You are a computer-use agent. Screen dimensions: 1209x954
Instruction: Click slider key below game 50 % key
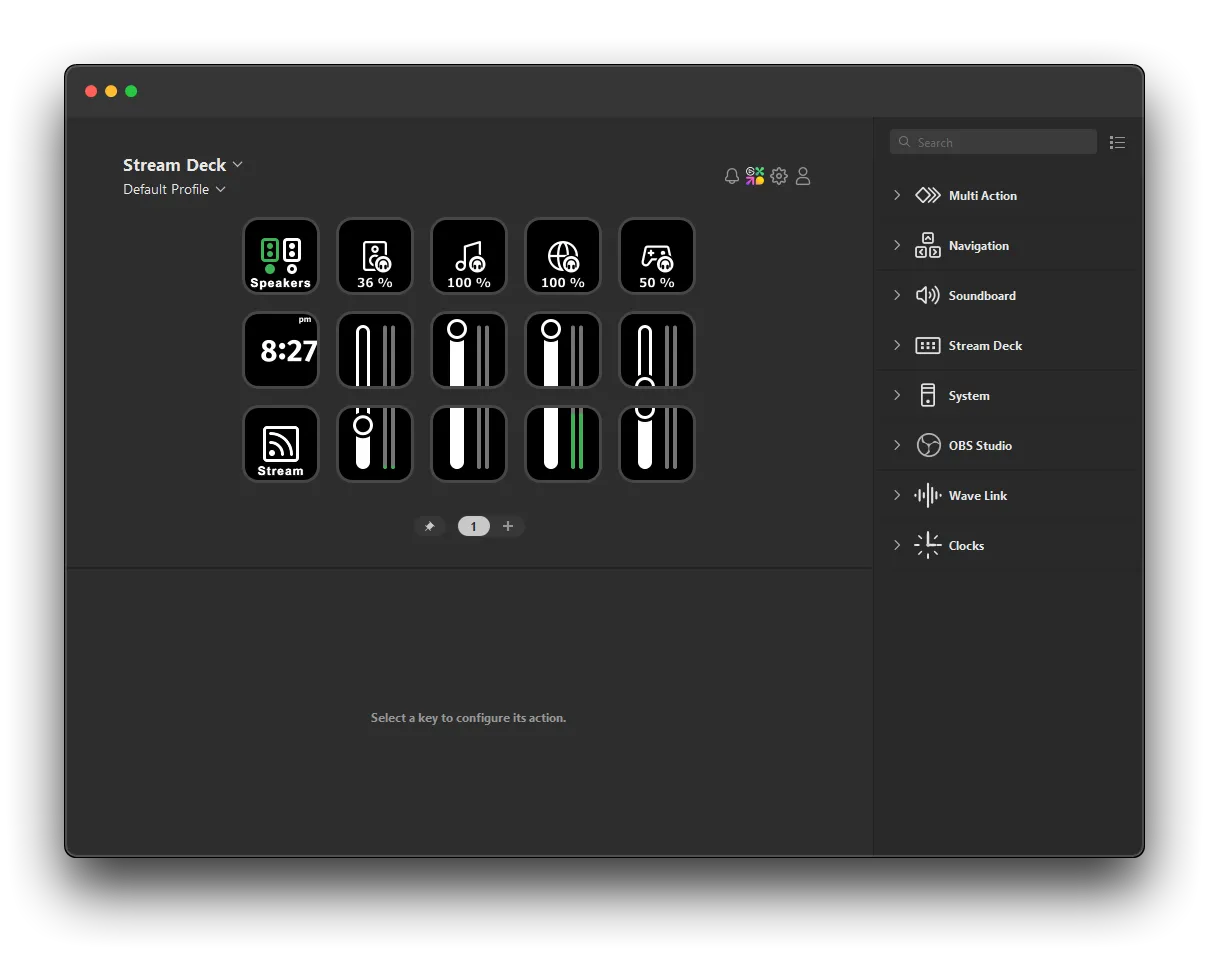pos(657,350)
